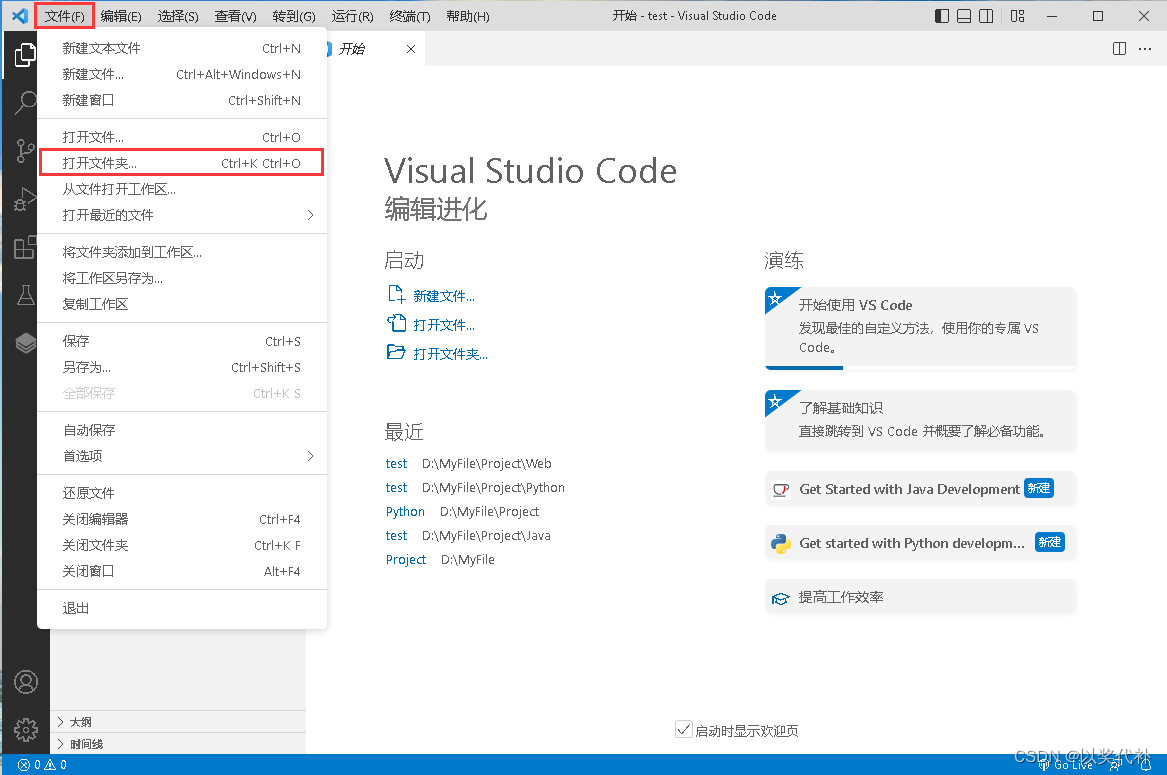
Task: Open the Manage gear icon
Action: (x=26, y=730)
